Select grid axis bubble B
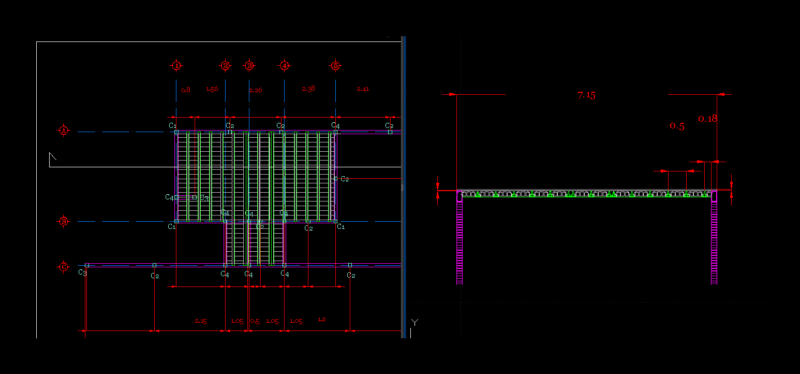 [x=63, y=221]
